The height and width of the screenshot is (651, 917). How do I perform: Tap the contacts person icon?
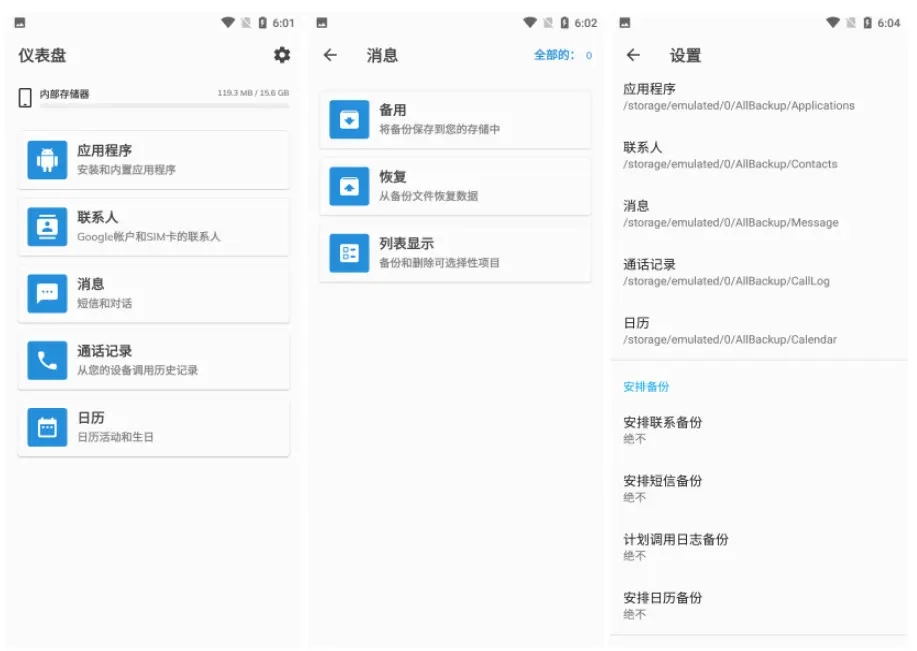point(47,227)
